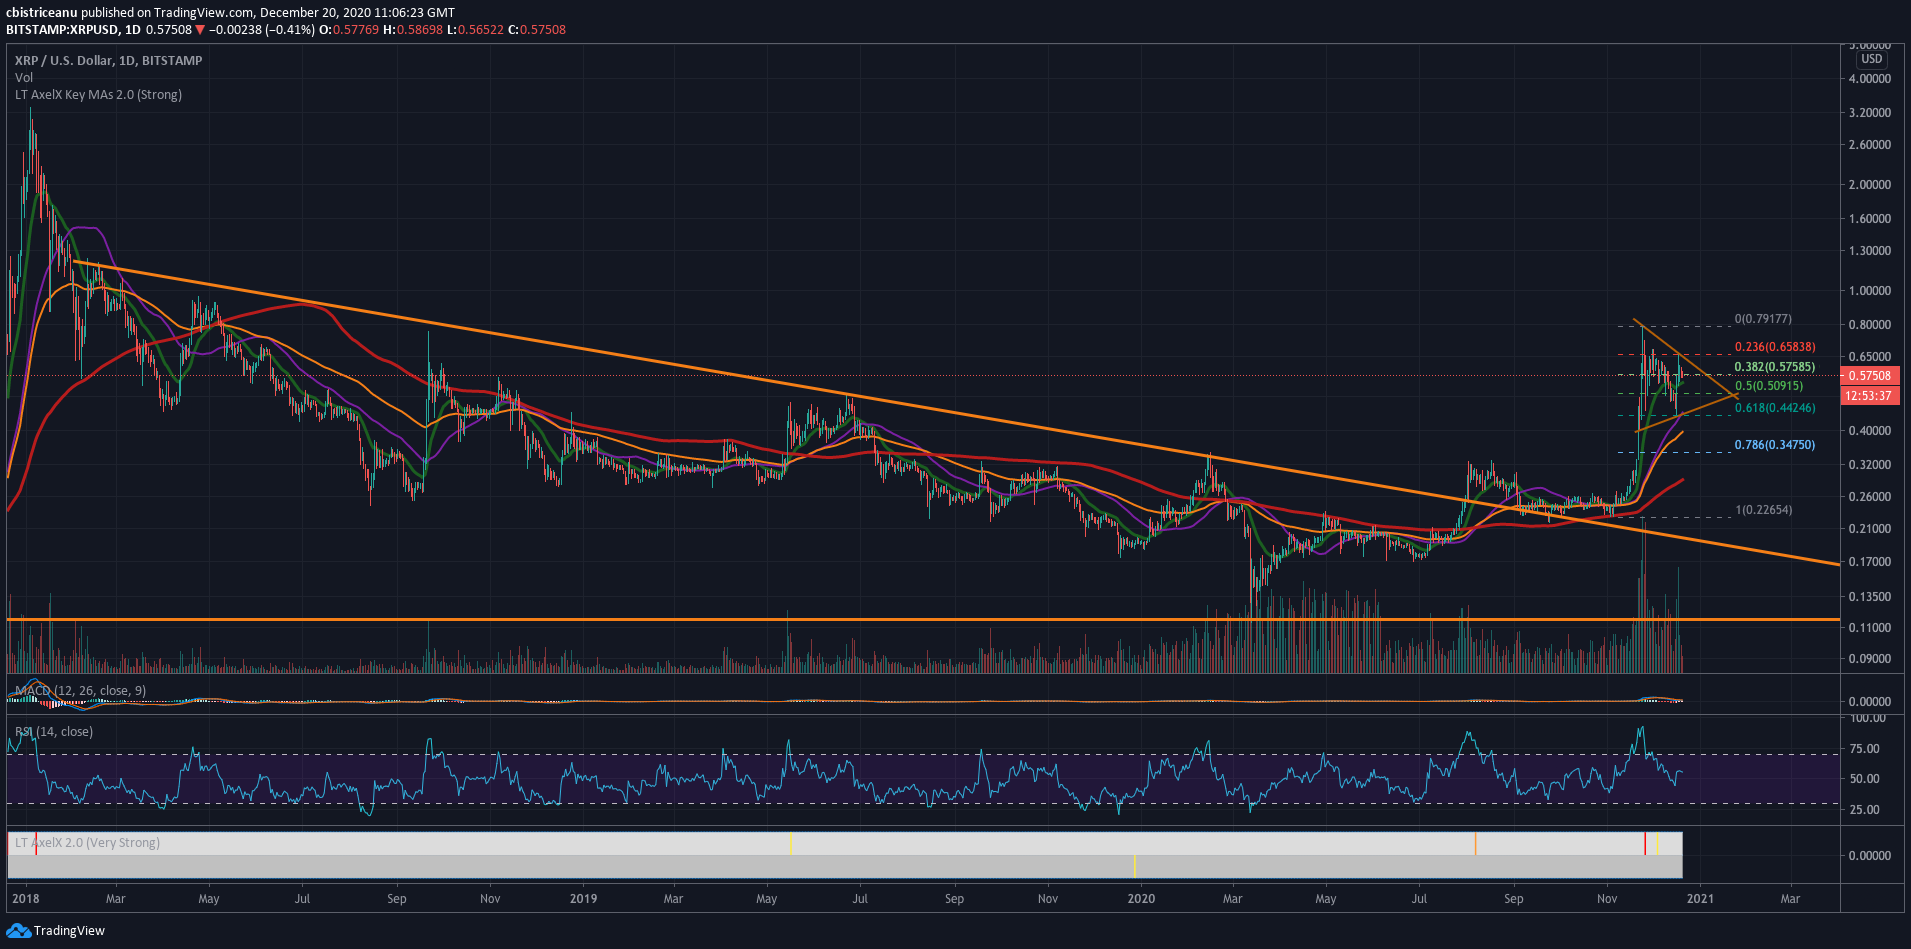
Task: Click the LT AxelX 2.0 (Very Strong) label
Action: [87, 843]
